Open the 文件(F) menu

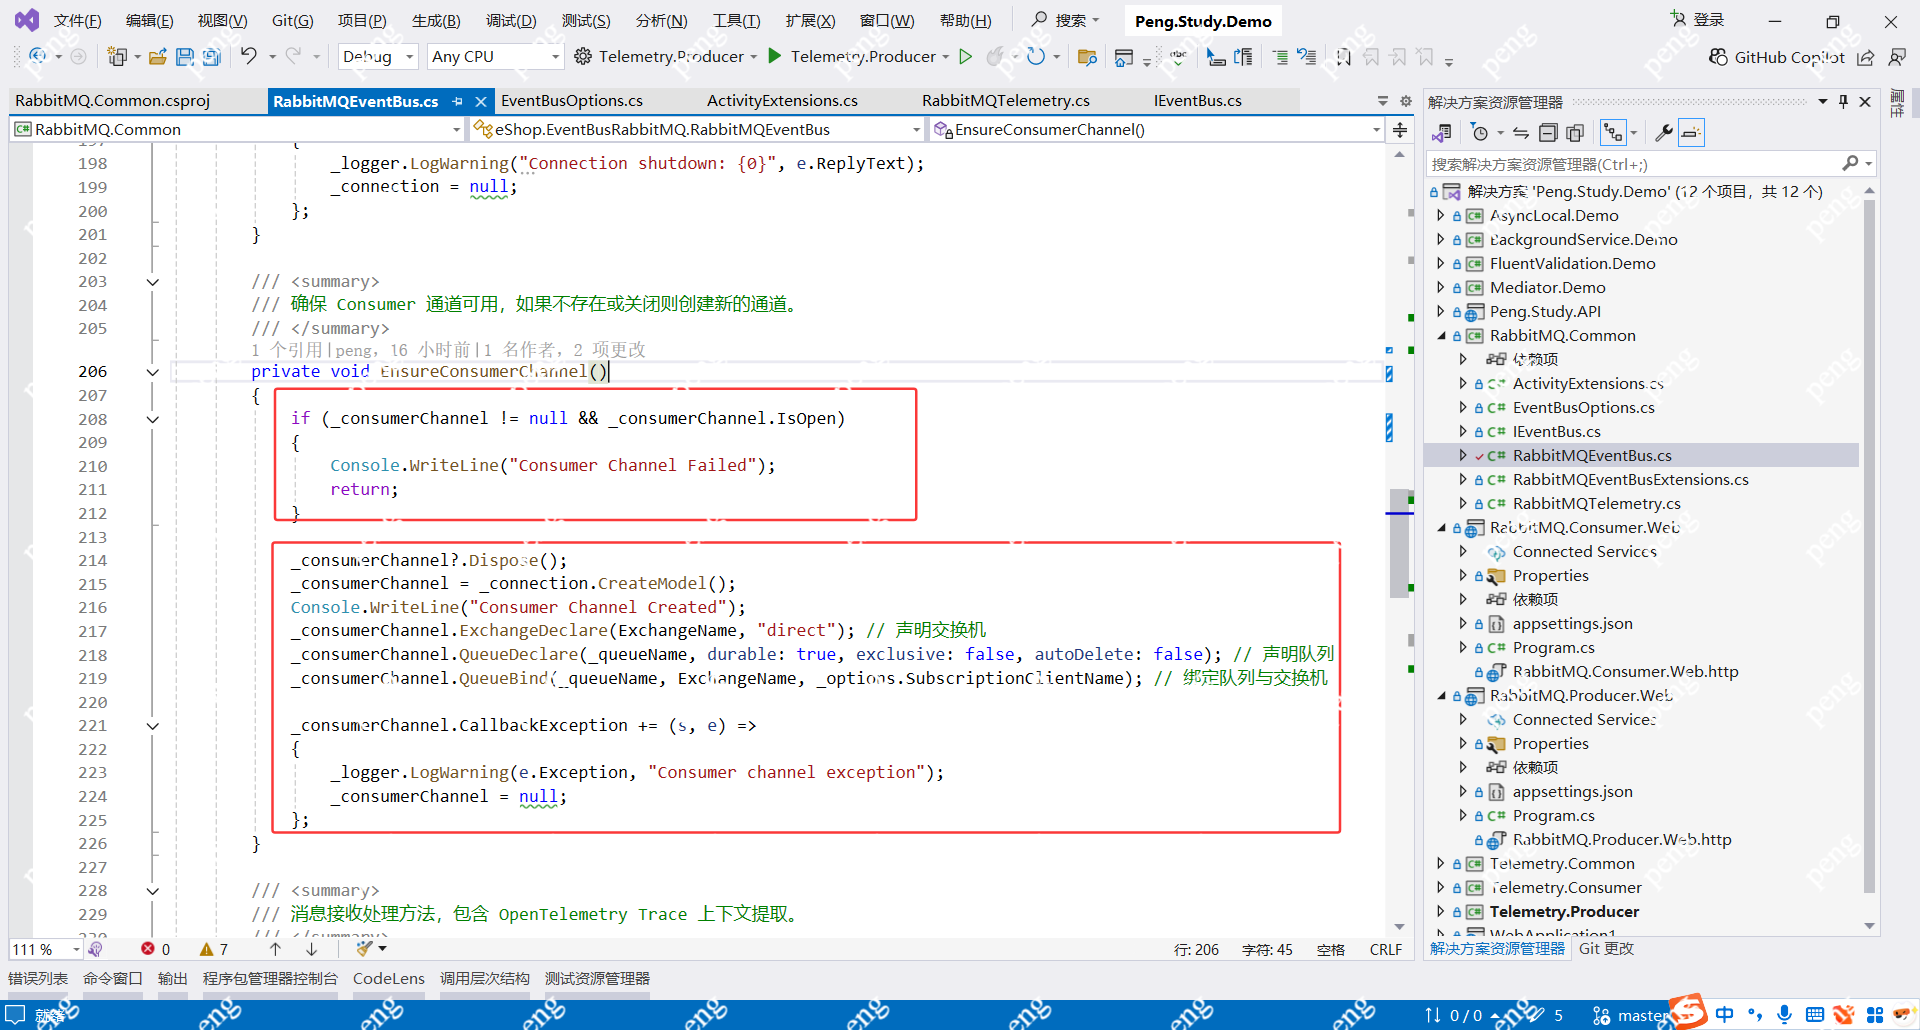(x=77, y=20)
